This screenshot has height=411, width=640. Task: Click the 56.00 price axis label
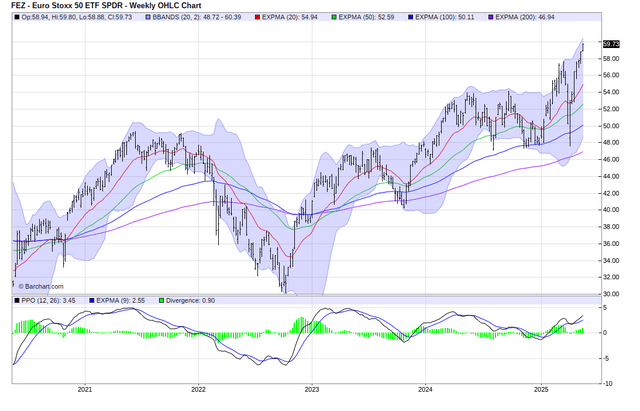point(611,75)
